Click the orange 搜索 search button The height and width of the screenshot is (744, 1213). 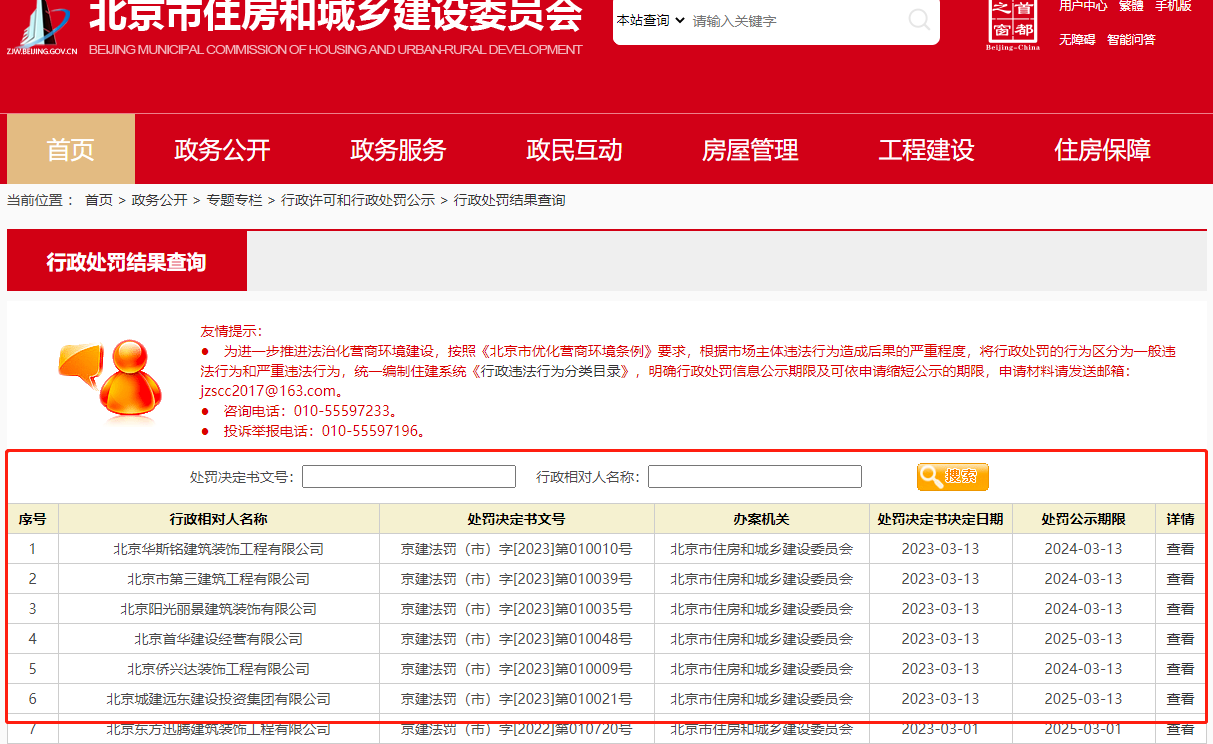pyautogui.click(x=953, y=477)
